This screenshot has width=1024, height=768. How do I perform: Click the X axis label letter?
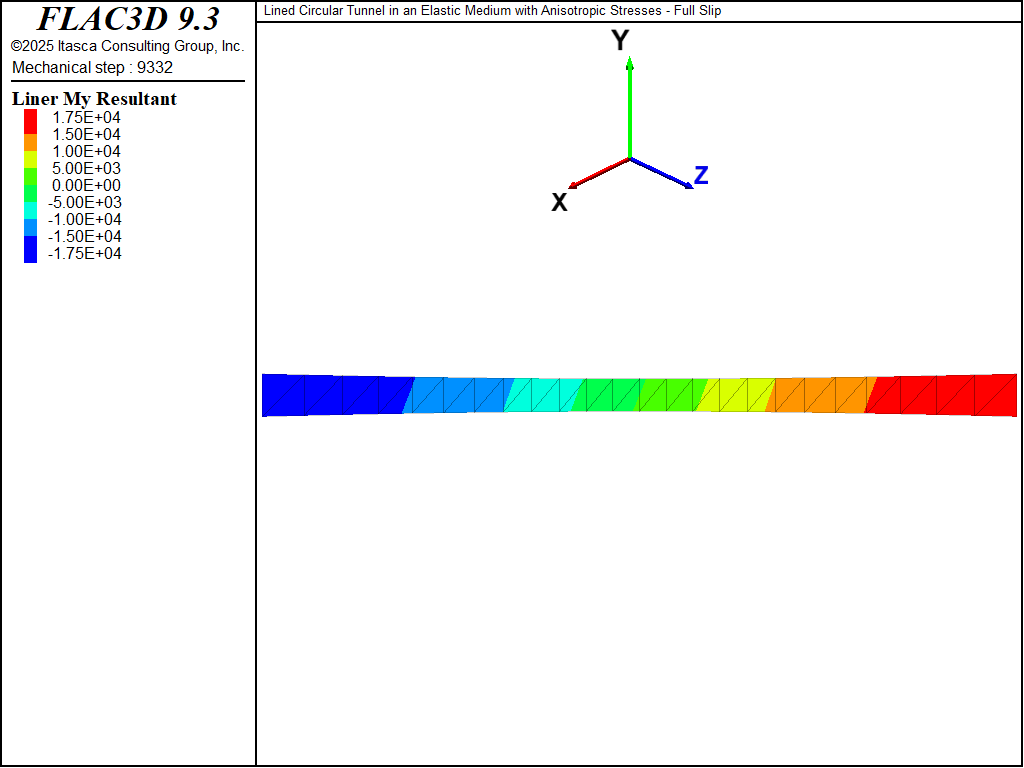tap(560, 203)
